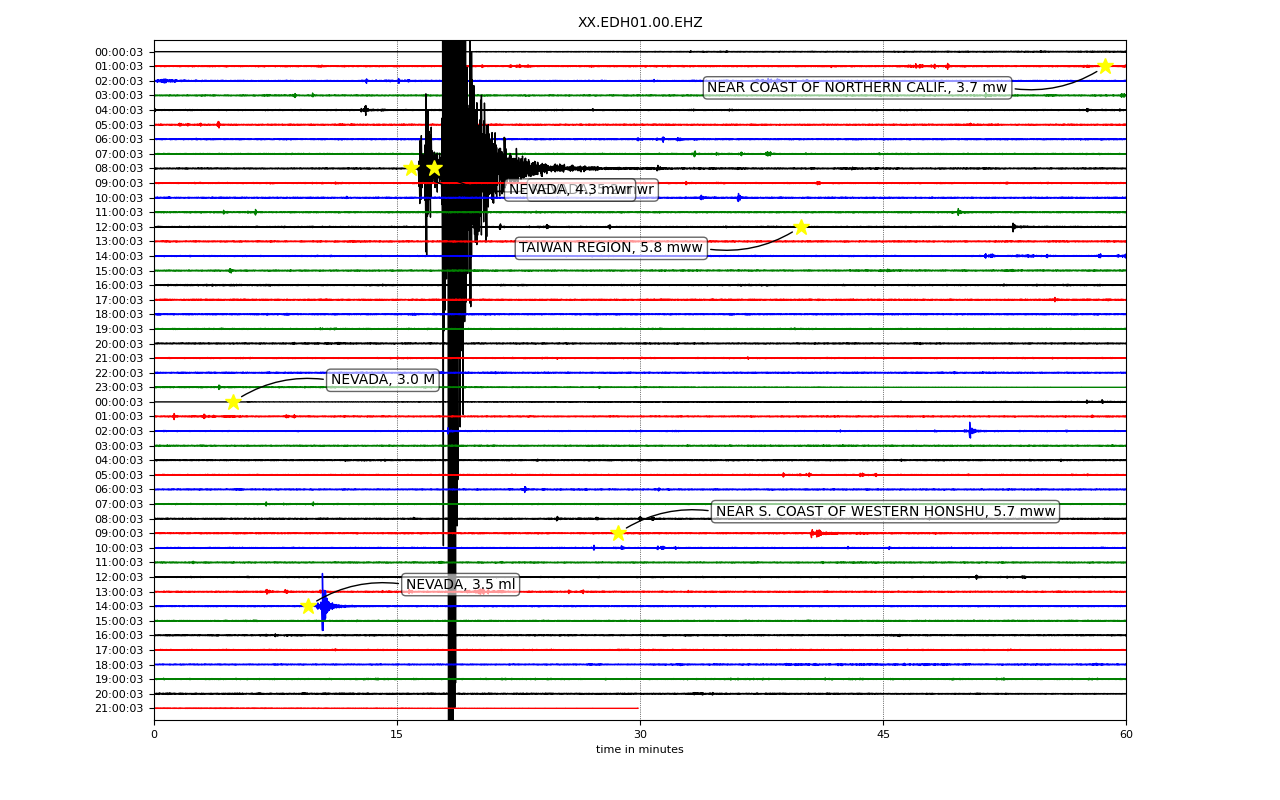This screenshot has height=800, width=1280.
Task: Click the blue seismic spike on 14:00:03 trace
Action: click(323, 604)
